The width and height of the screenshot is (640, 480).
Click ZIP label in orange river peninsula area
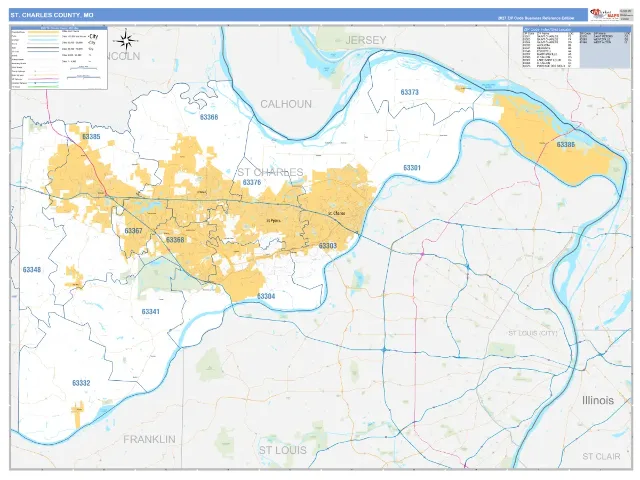click(x=566, y=145)
